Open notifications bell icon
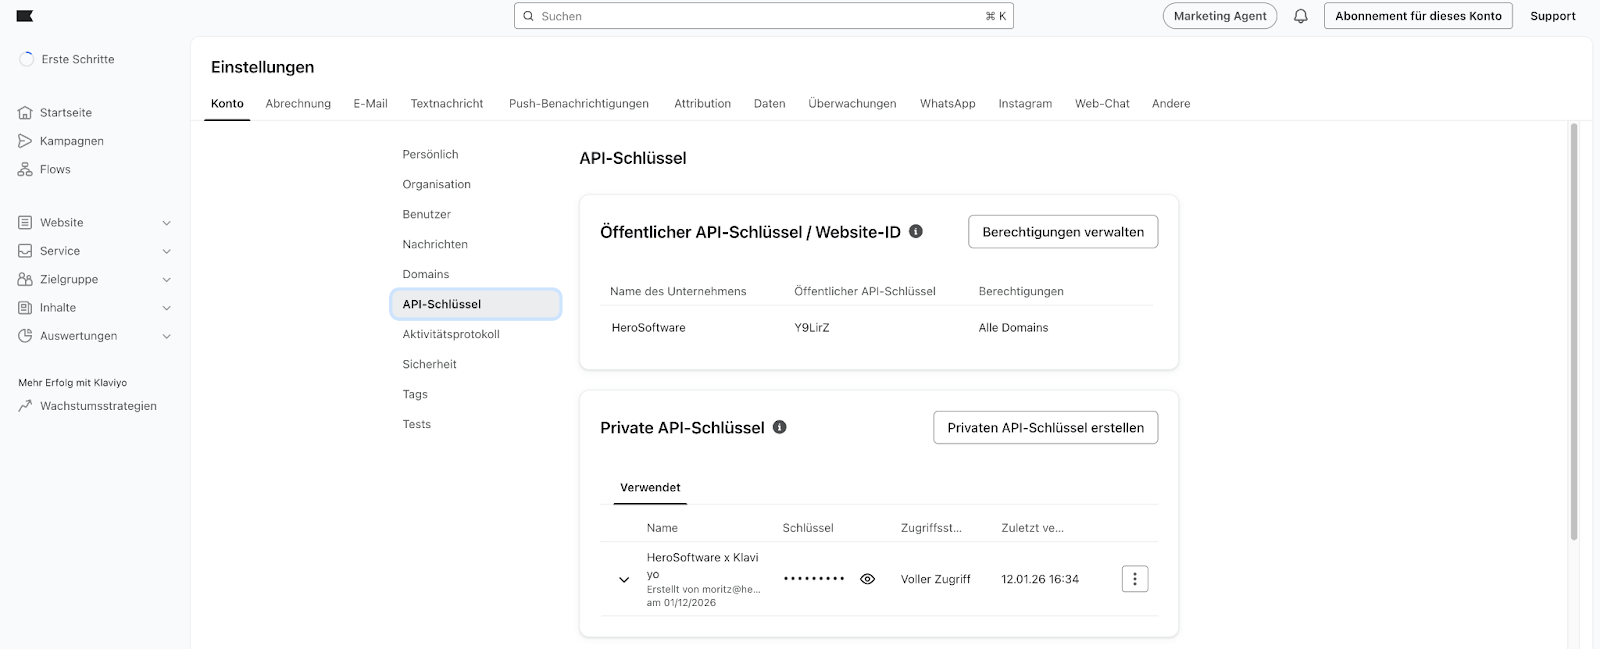Screen dimensions: 1600x649 1300,16
